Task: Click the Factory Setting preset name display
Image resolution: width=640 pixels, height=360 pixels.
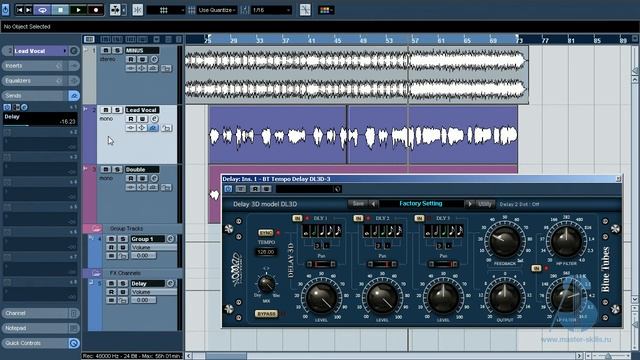Action: [421, 204]
